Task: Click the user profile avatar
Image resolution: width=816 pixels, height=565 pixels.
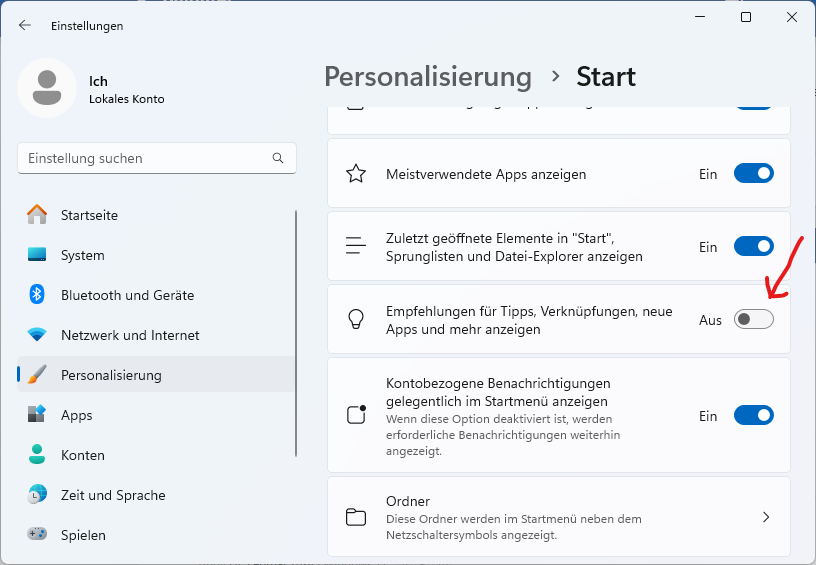Action: [x=47, y=88]
